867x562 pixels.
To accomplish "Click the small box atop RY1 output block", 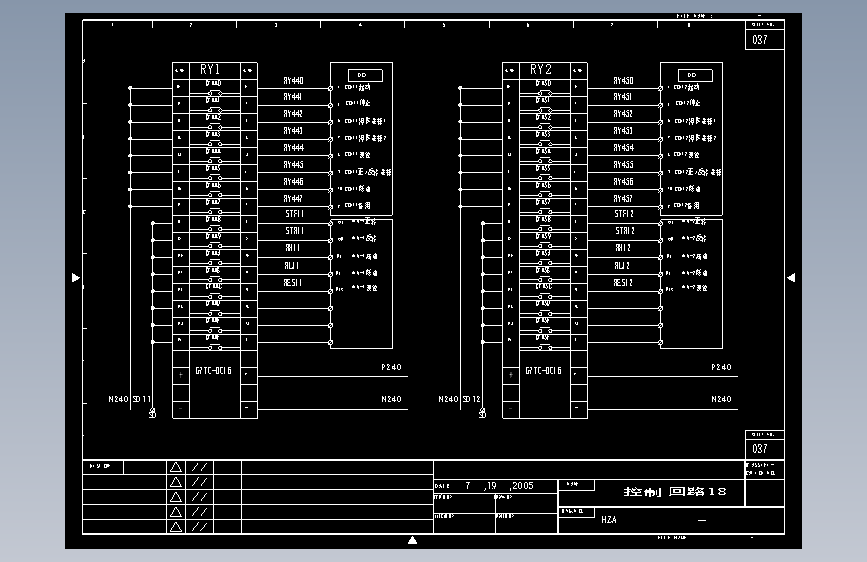I will tap(365, 75).
